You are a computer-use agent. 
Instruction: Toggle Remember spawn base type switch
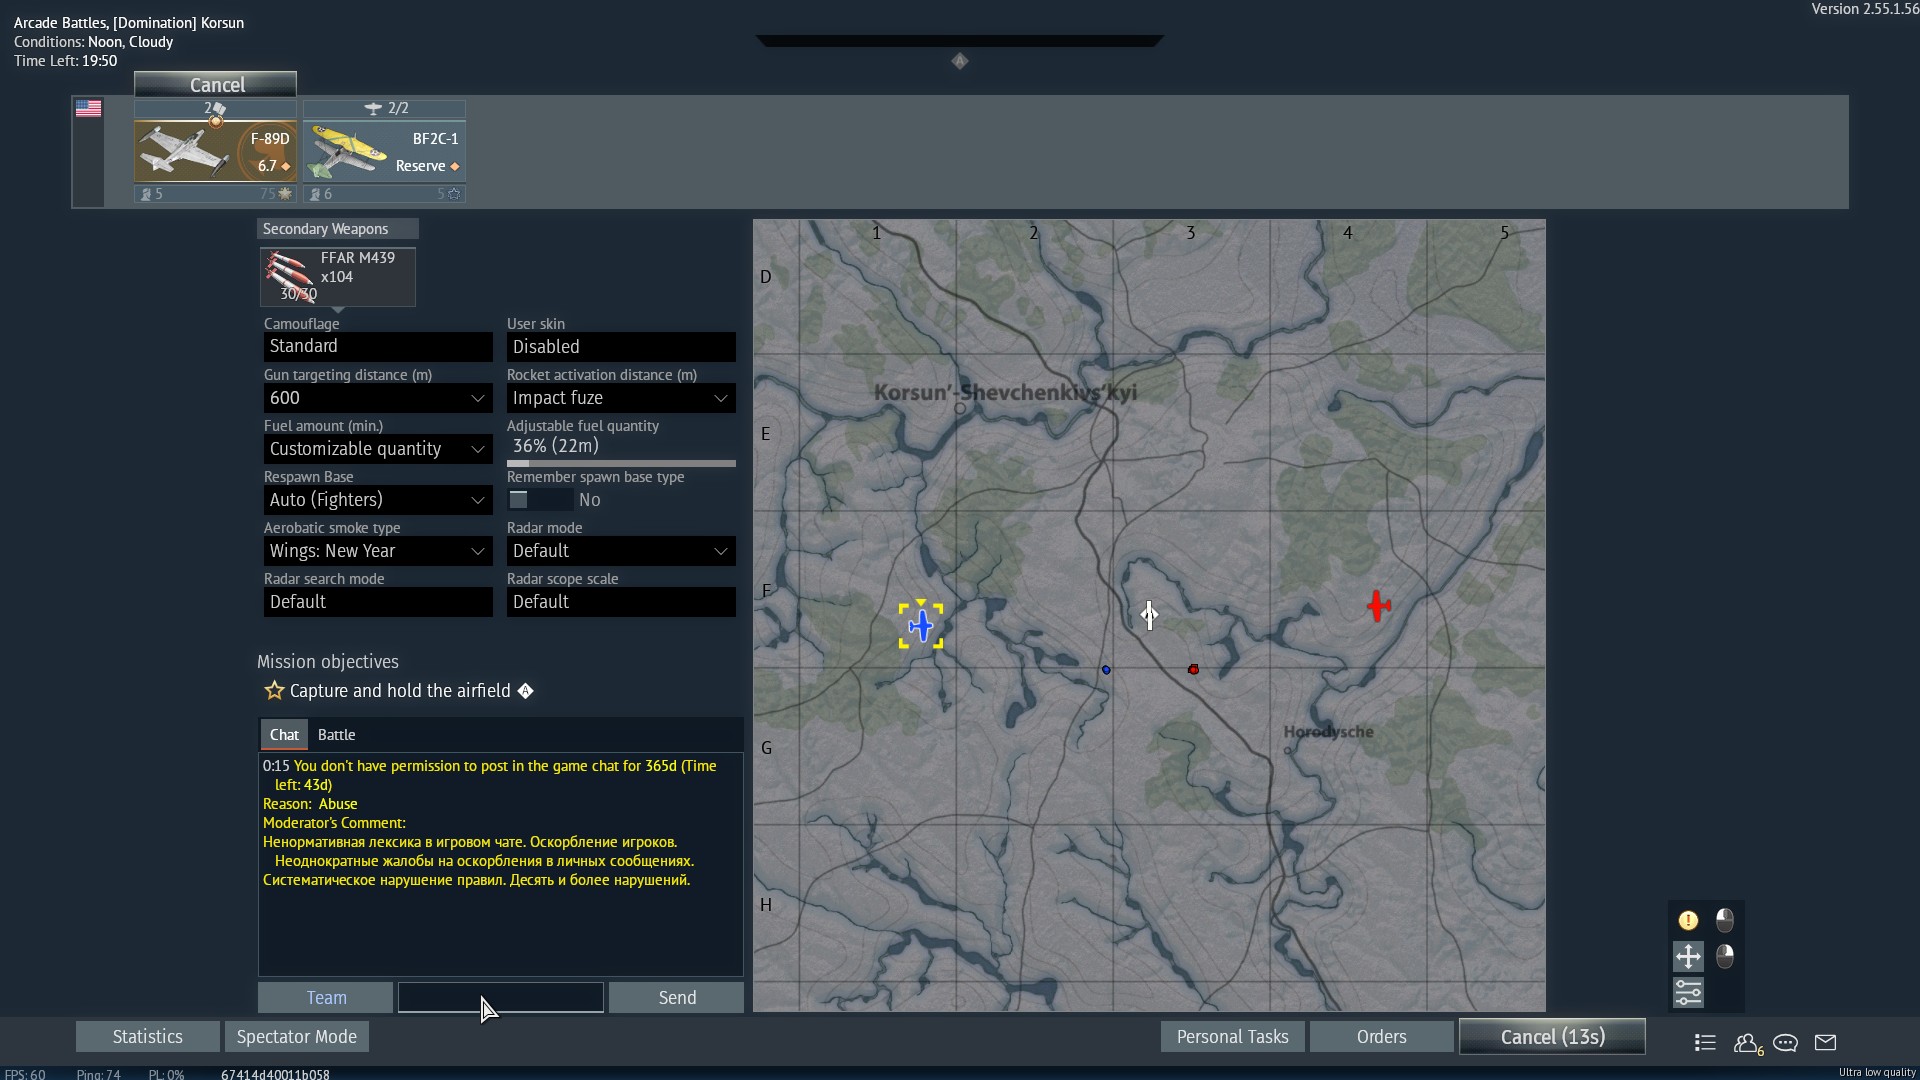(540, 500)
